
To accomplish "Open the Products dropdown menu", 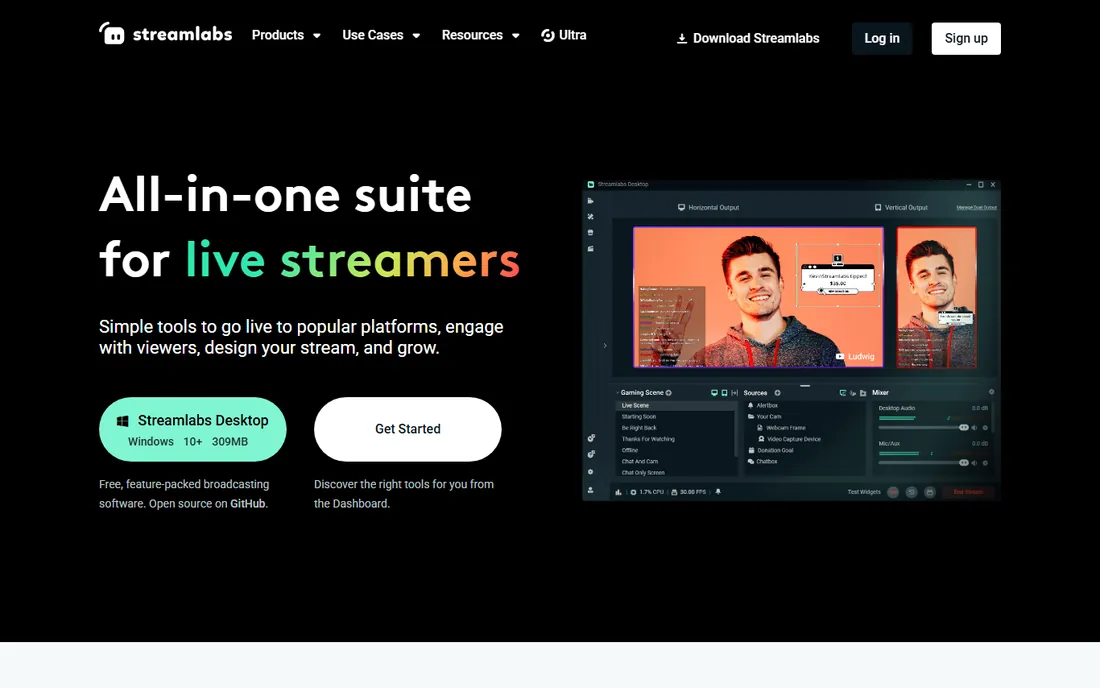I will [x=286, y=35].
